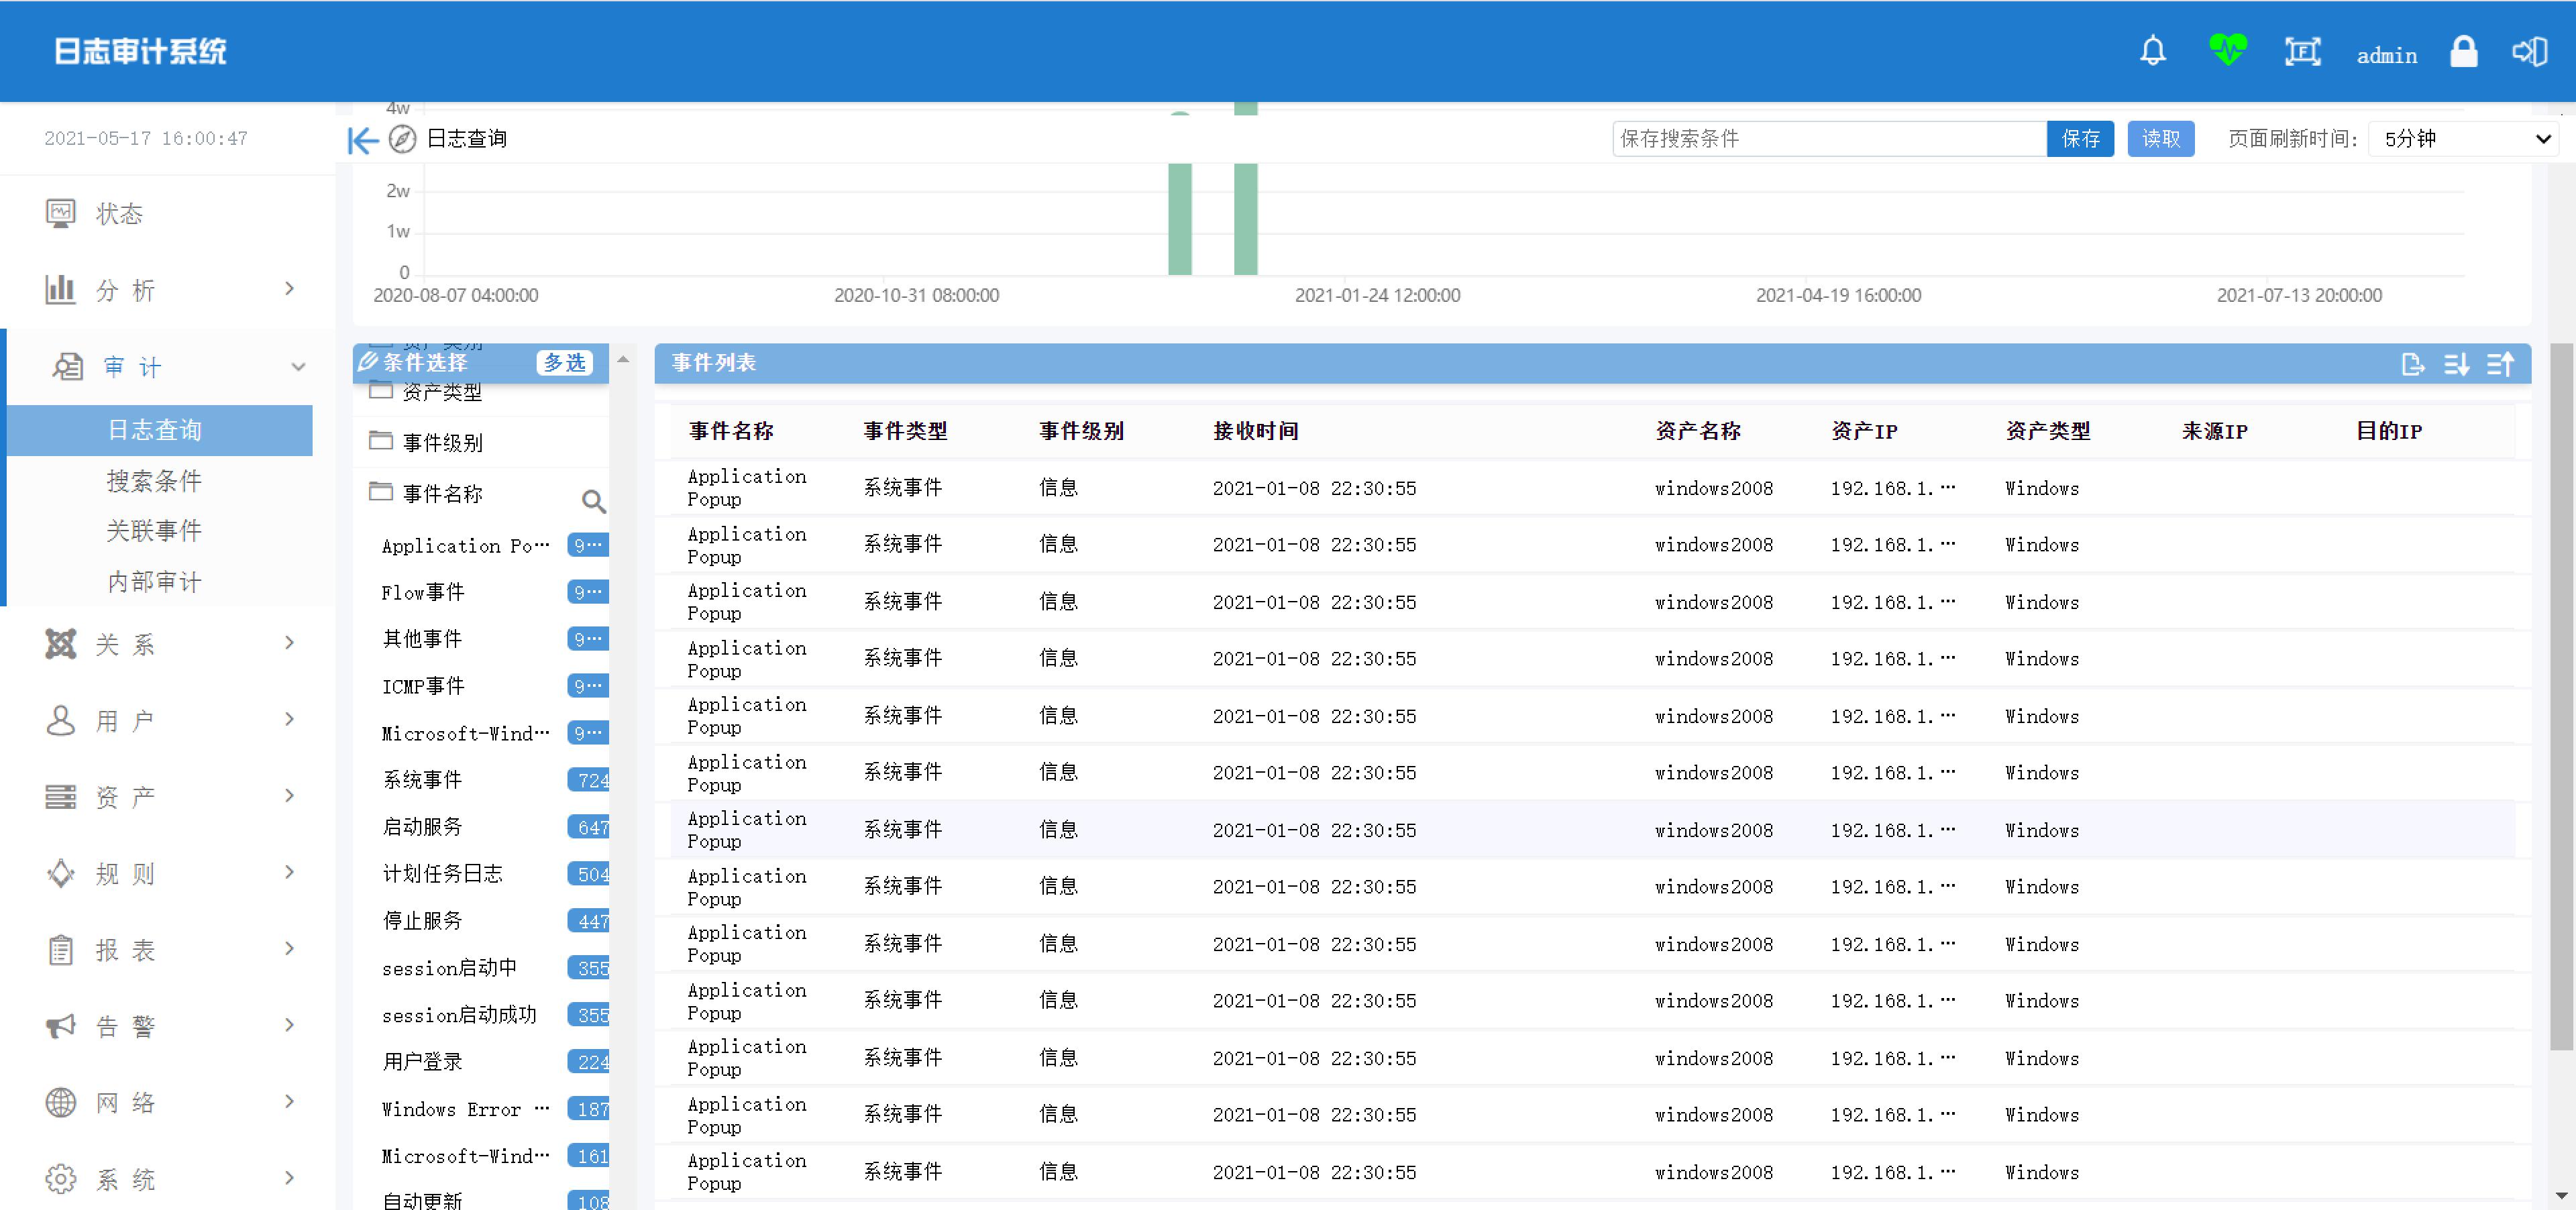The width and height of the screenshot is (2576, 1210).
Task: Click the compass icon beside 日志查询
Action: click(402, 139)
